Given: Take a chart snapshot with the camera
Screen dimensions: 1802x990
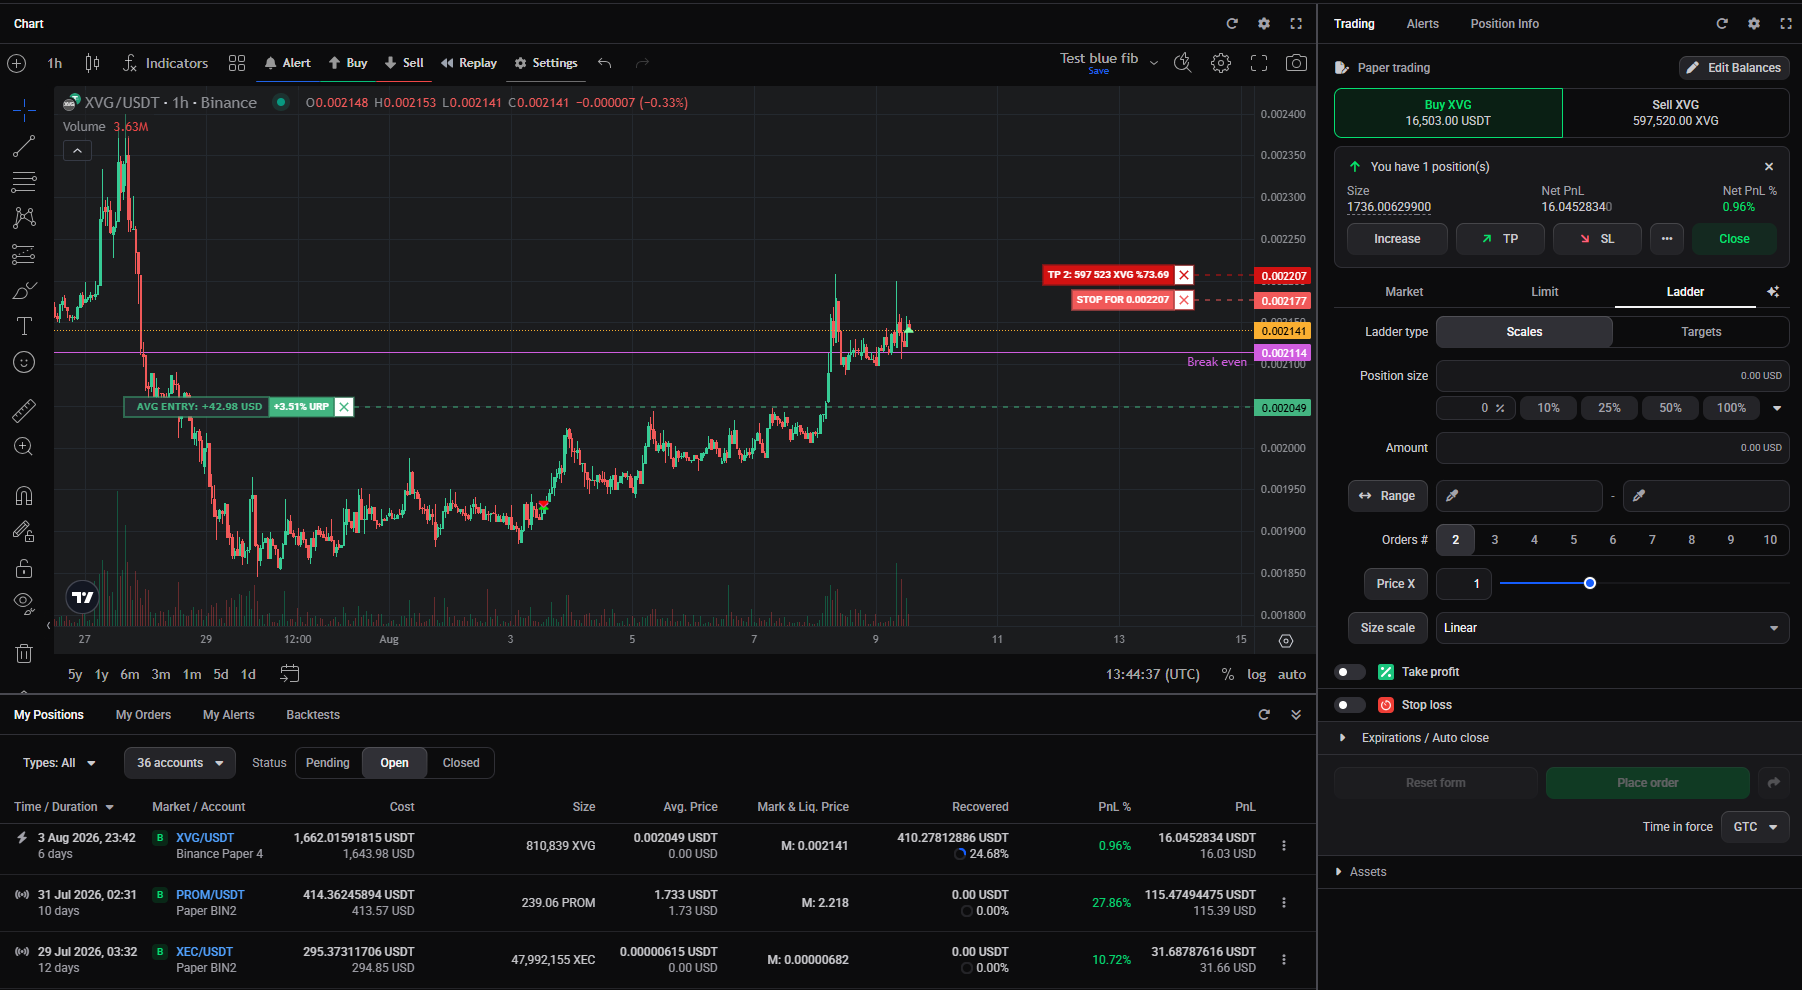Looking at the screenshot, I should click(1296, 63).
